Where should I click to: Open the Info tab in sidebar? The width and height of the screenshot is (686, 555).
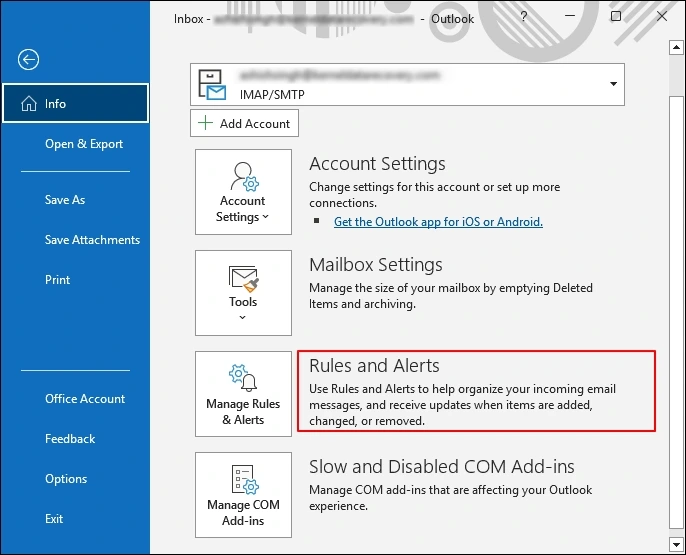[x=75, y=103]
